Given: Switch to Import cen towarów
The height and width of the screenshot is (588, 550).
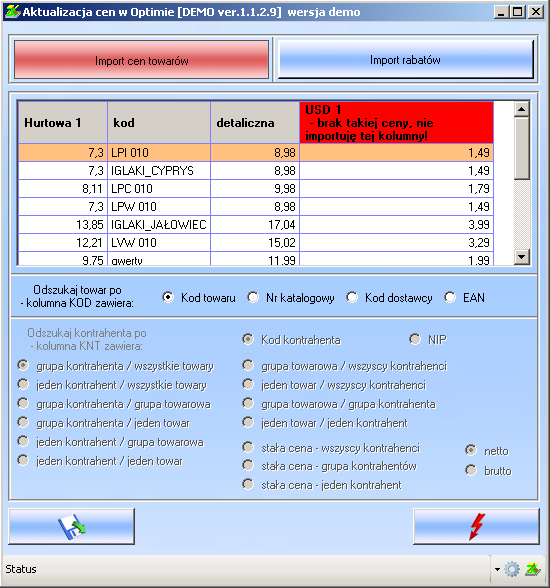Looking at the screenshot, I should 141,60.
